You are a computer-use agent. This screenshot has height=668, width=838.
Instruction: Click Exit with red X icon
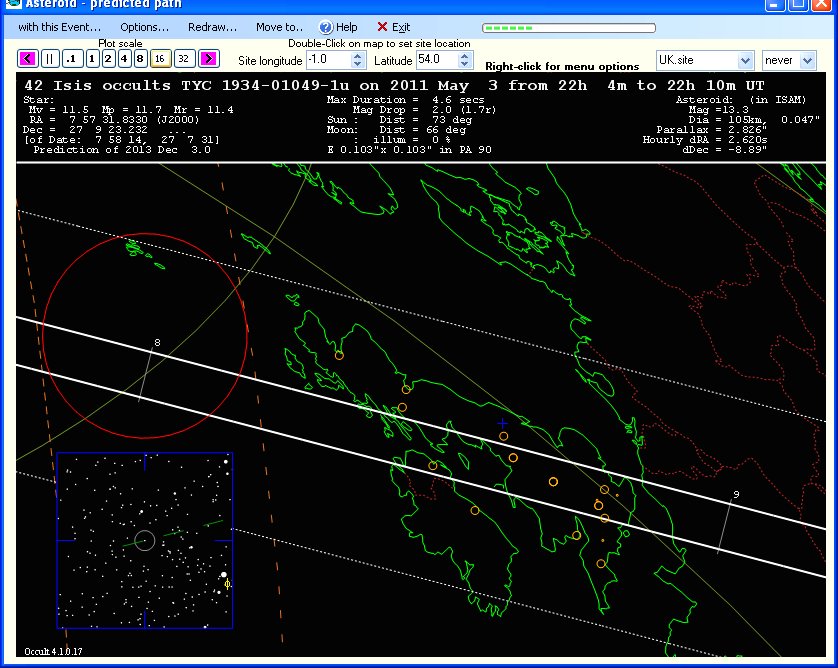[x=393, y=27]
